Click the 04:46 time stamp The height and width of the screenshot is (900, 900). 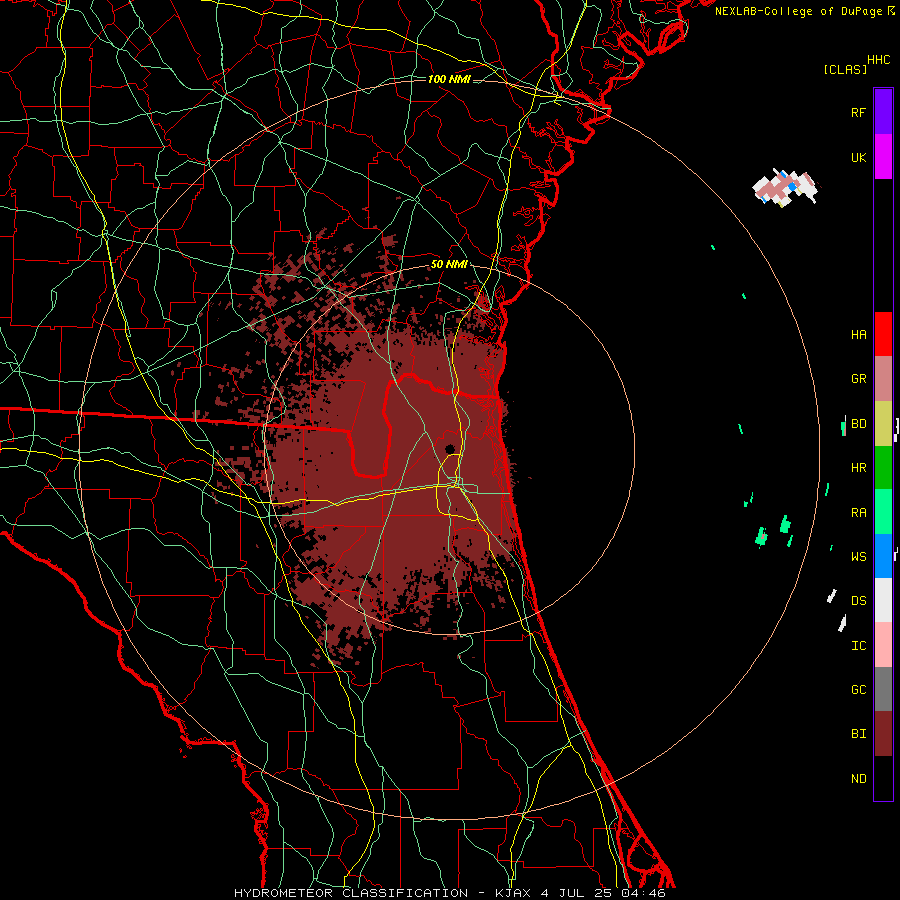pyautogui.click(x=643, y=893)
